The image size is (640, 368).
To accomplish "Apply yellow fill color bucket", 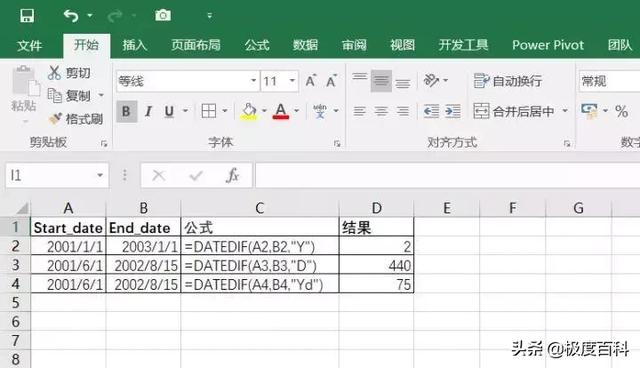I will 249,111.
